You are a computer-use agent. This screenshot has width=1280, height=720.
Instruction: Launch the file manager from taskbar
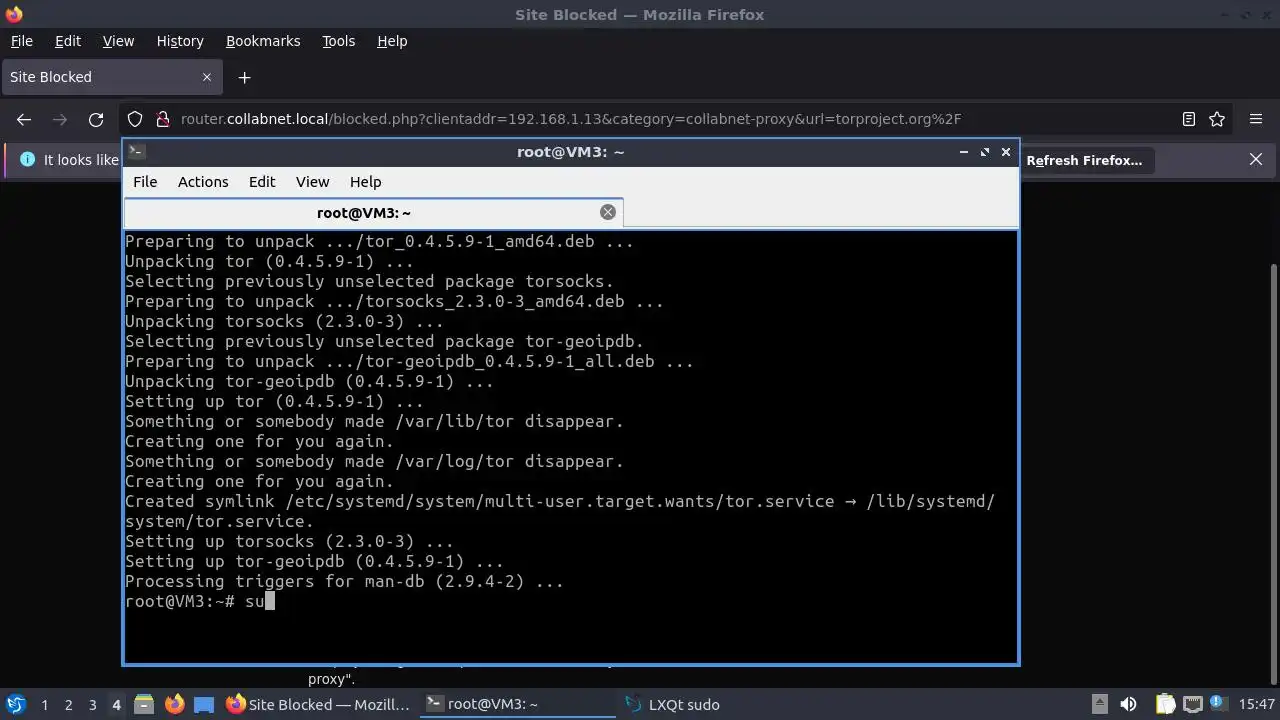(x=143, y=704)
